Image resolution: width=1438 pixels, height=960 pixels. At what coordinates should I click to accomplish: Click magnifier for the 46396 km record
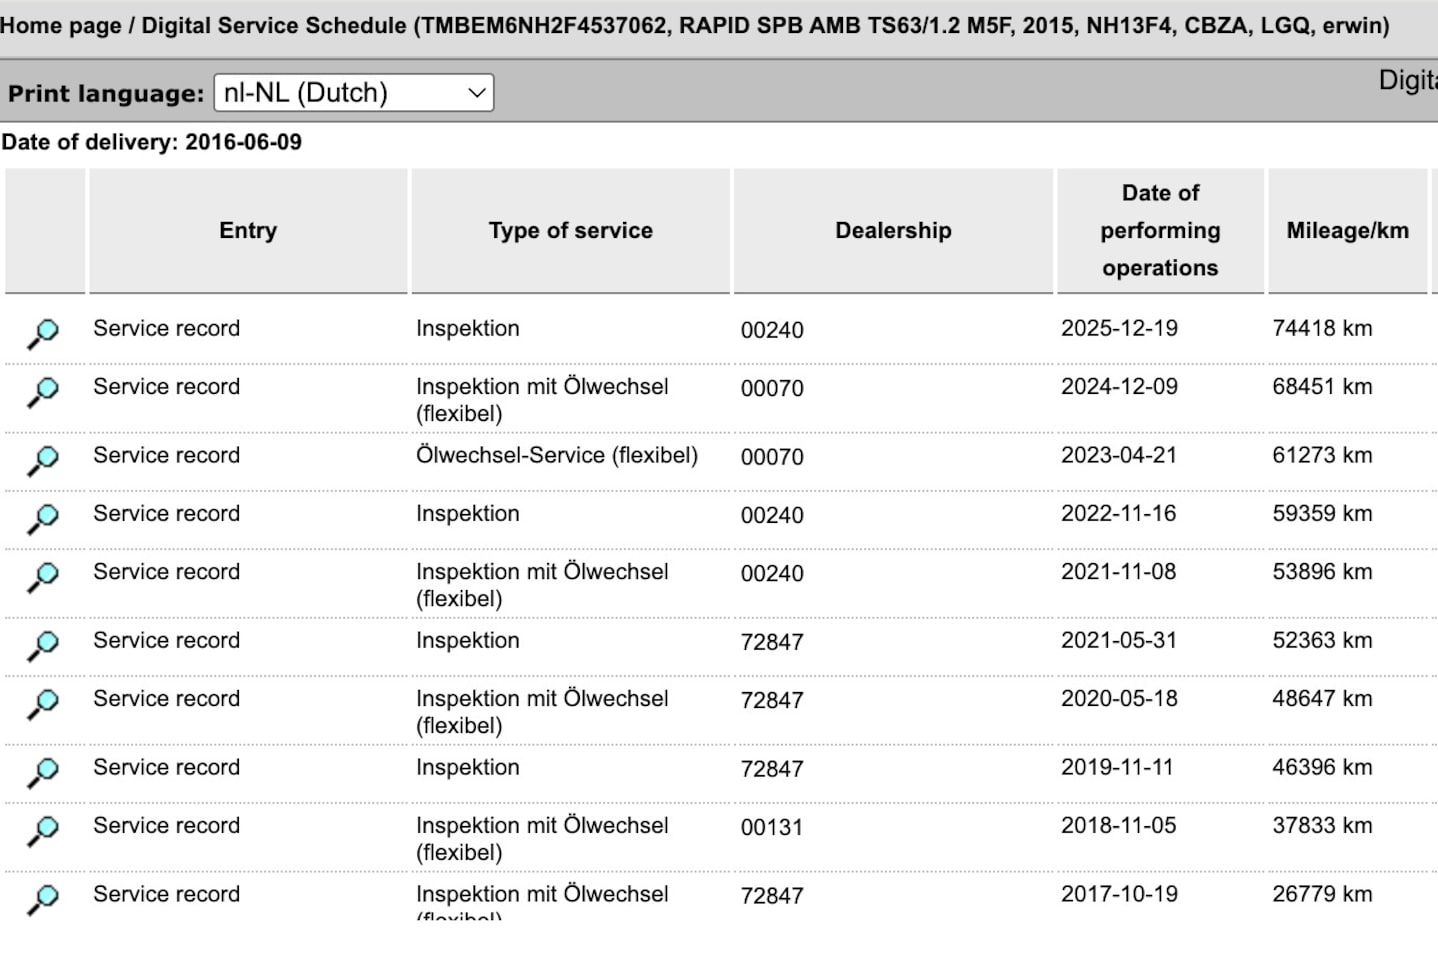point(43,773)
